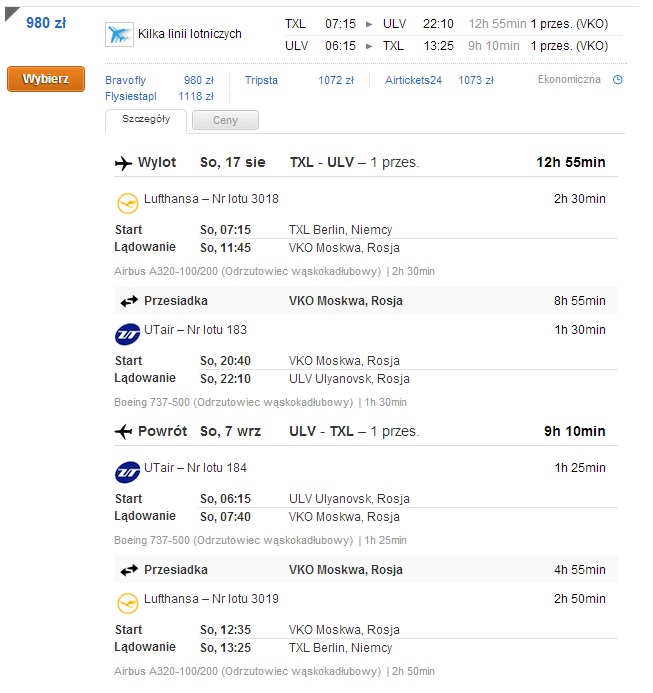Click the Wylot departure airplane icon
The image size is (653, 693).
pos(123,163)
